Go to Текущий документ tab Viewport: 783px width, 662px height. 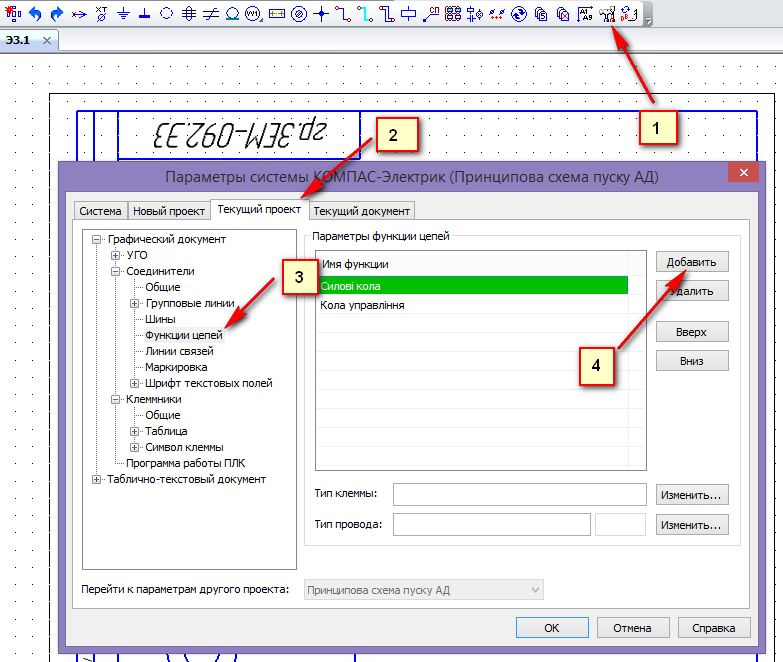coord(362,211)
